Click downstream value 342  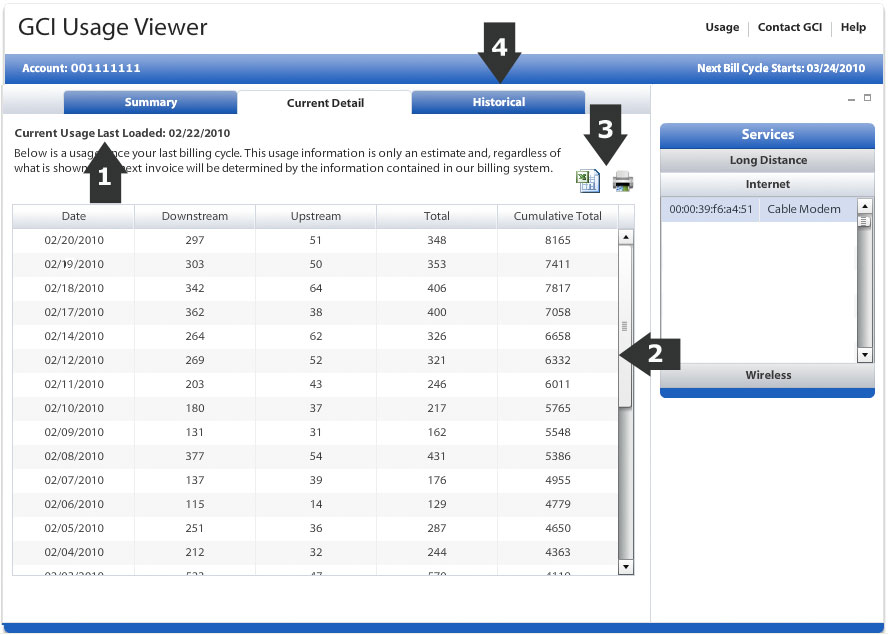(195, 288)
